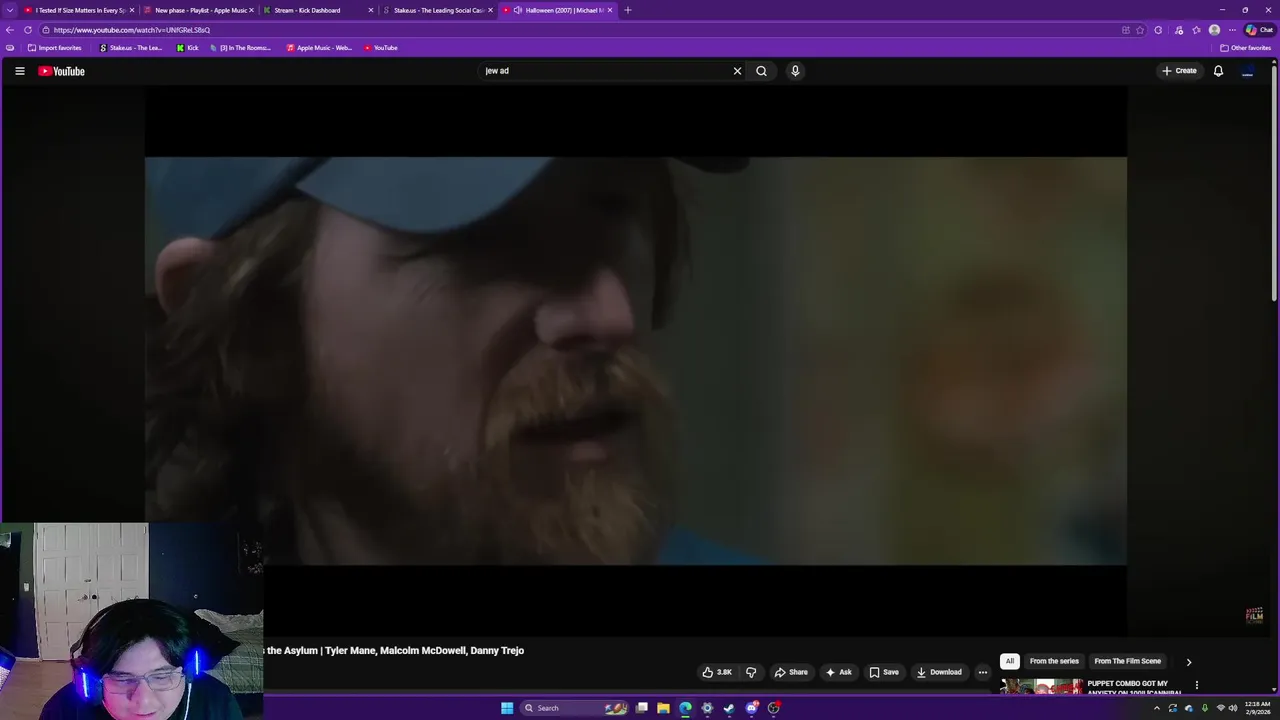Open YouTube notifications bell

[1218, 71]
